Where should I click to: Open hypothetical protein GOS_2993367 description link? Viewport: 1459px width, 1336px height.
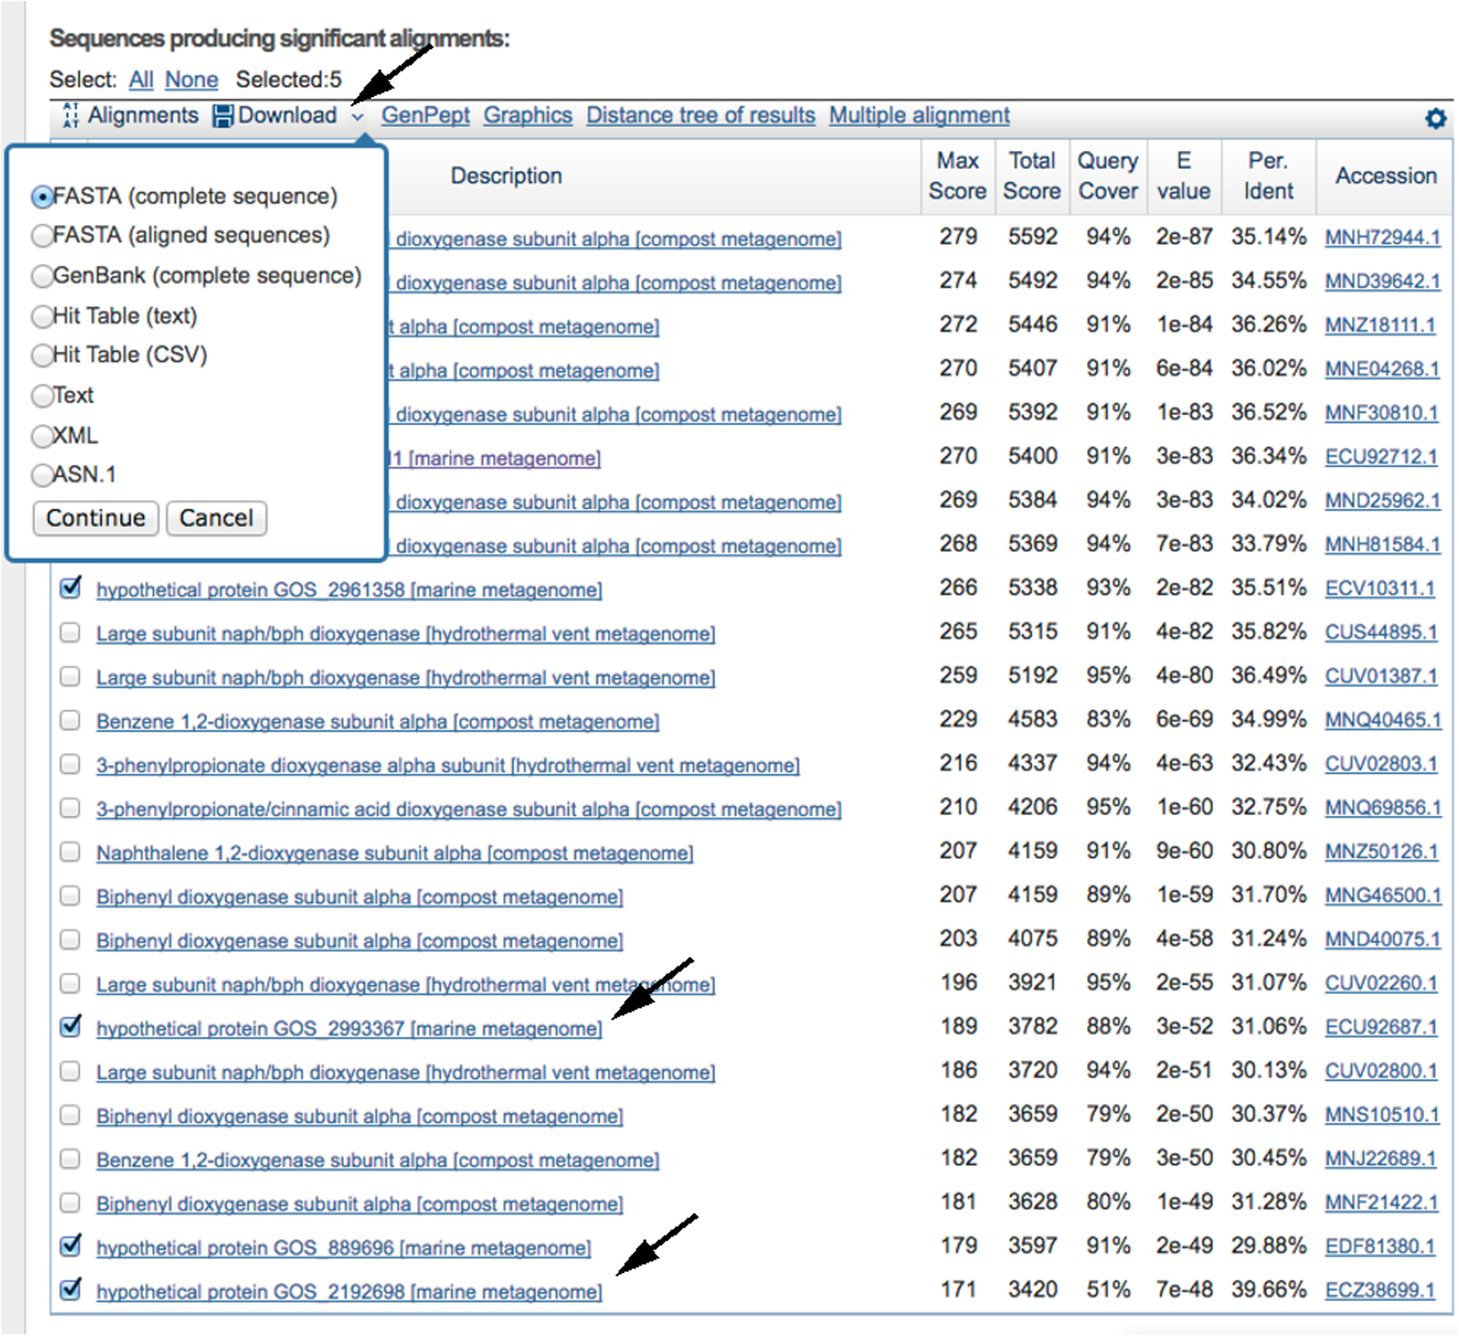pos(349,1028)
